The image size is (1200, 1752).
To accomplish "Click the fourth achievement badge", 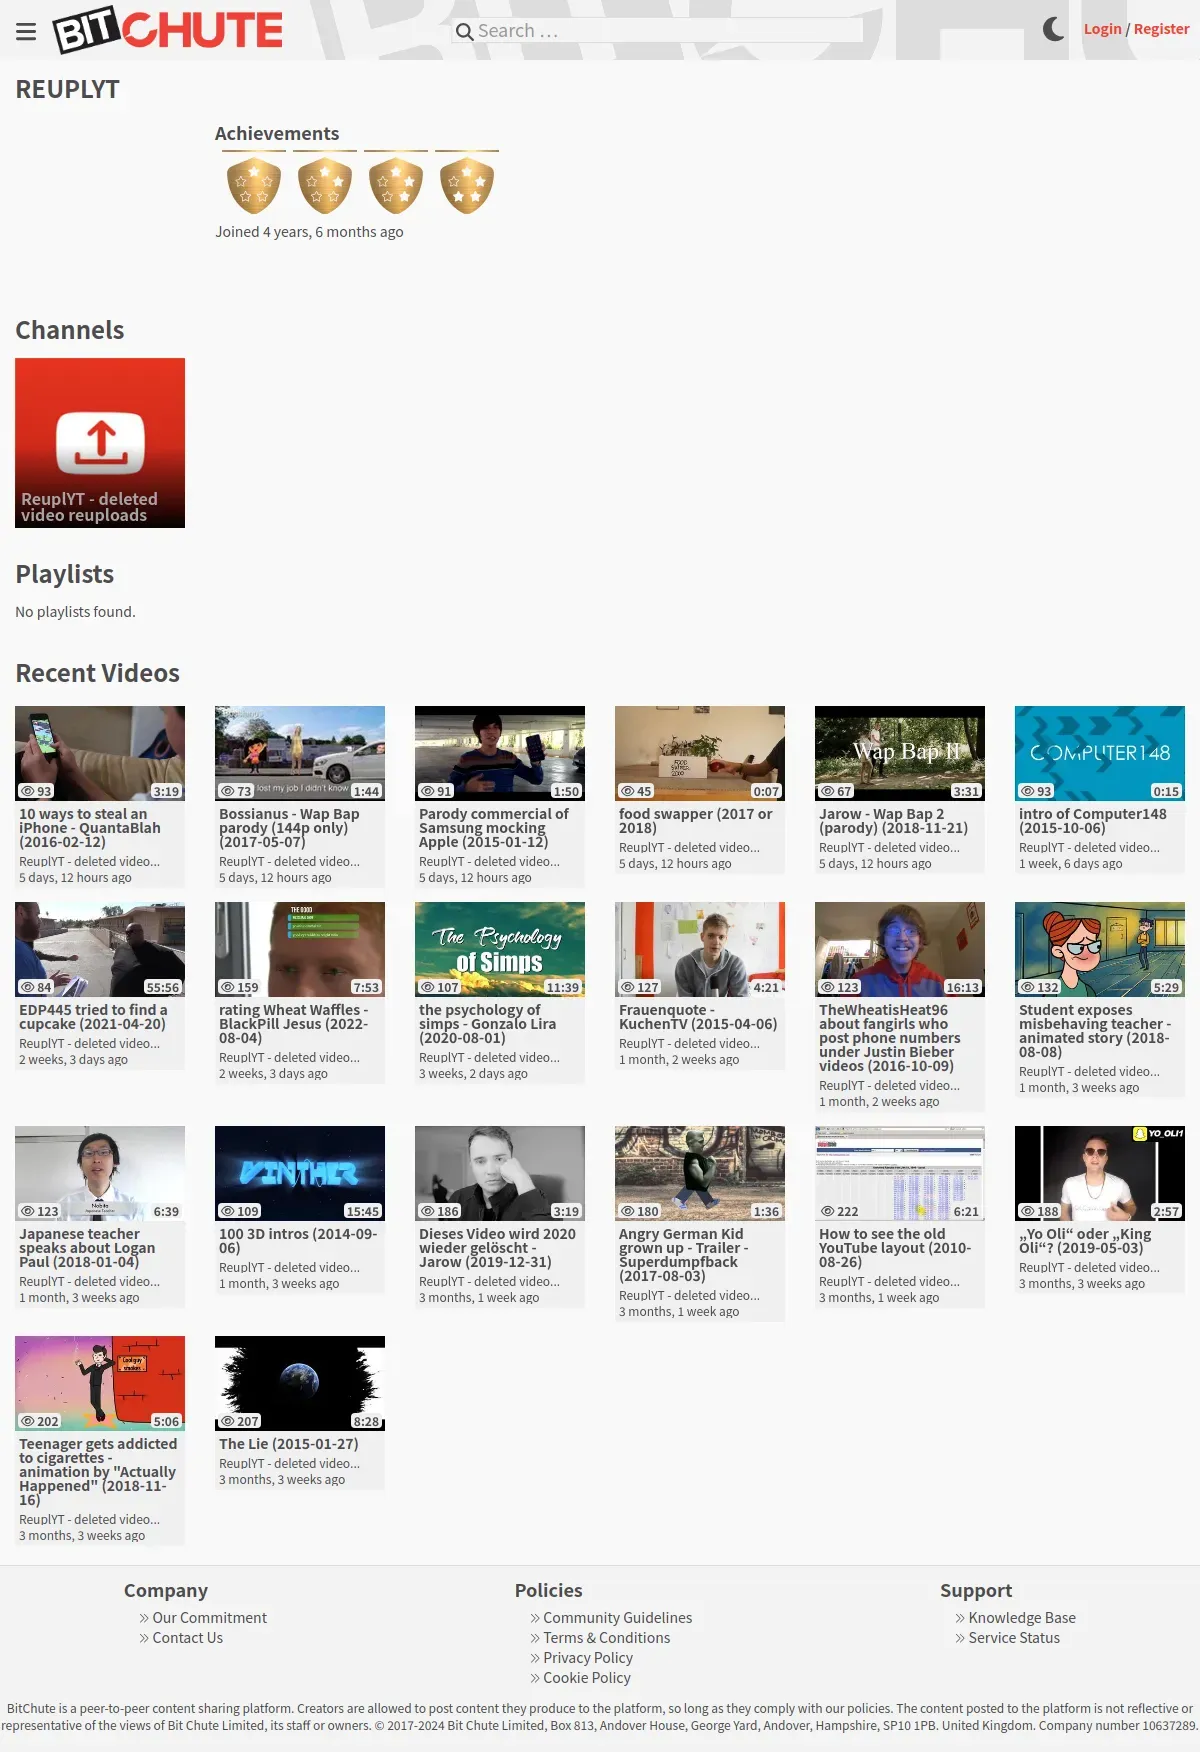I will [x=467, y=185].
